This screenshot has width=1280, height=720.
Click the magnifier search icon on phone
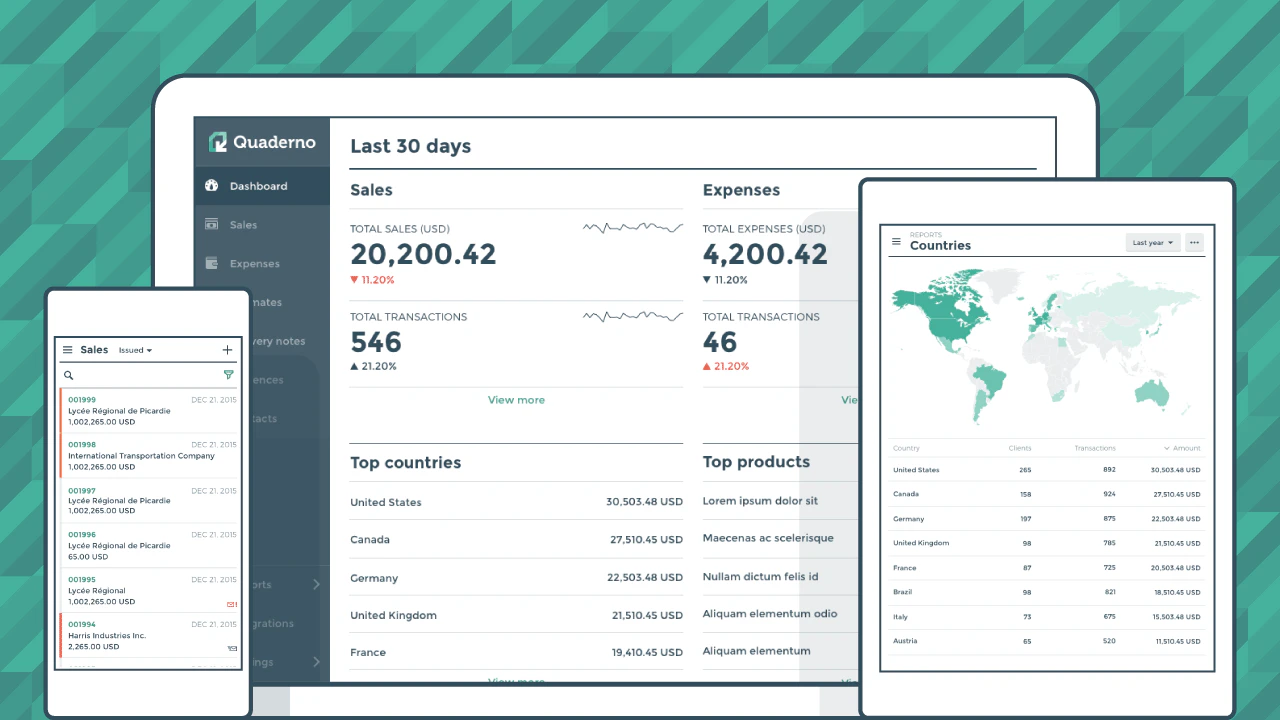(x=69, y=375)
